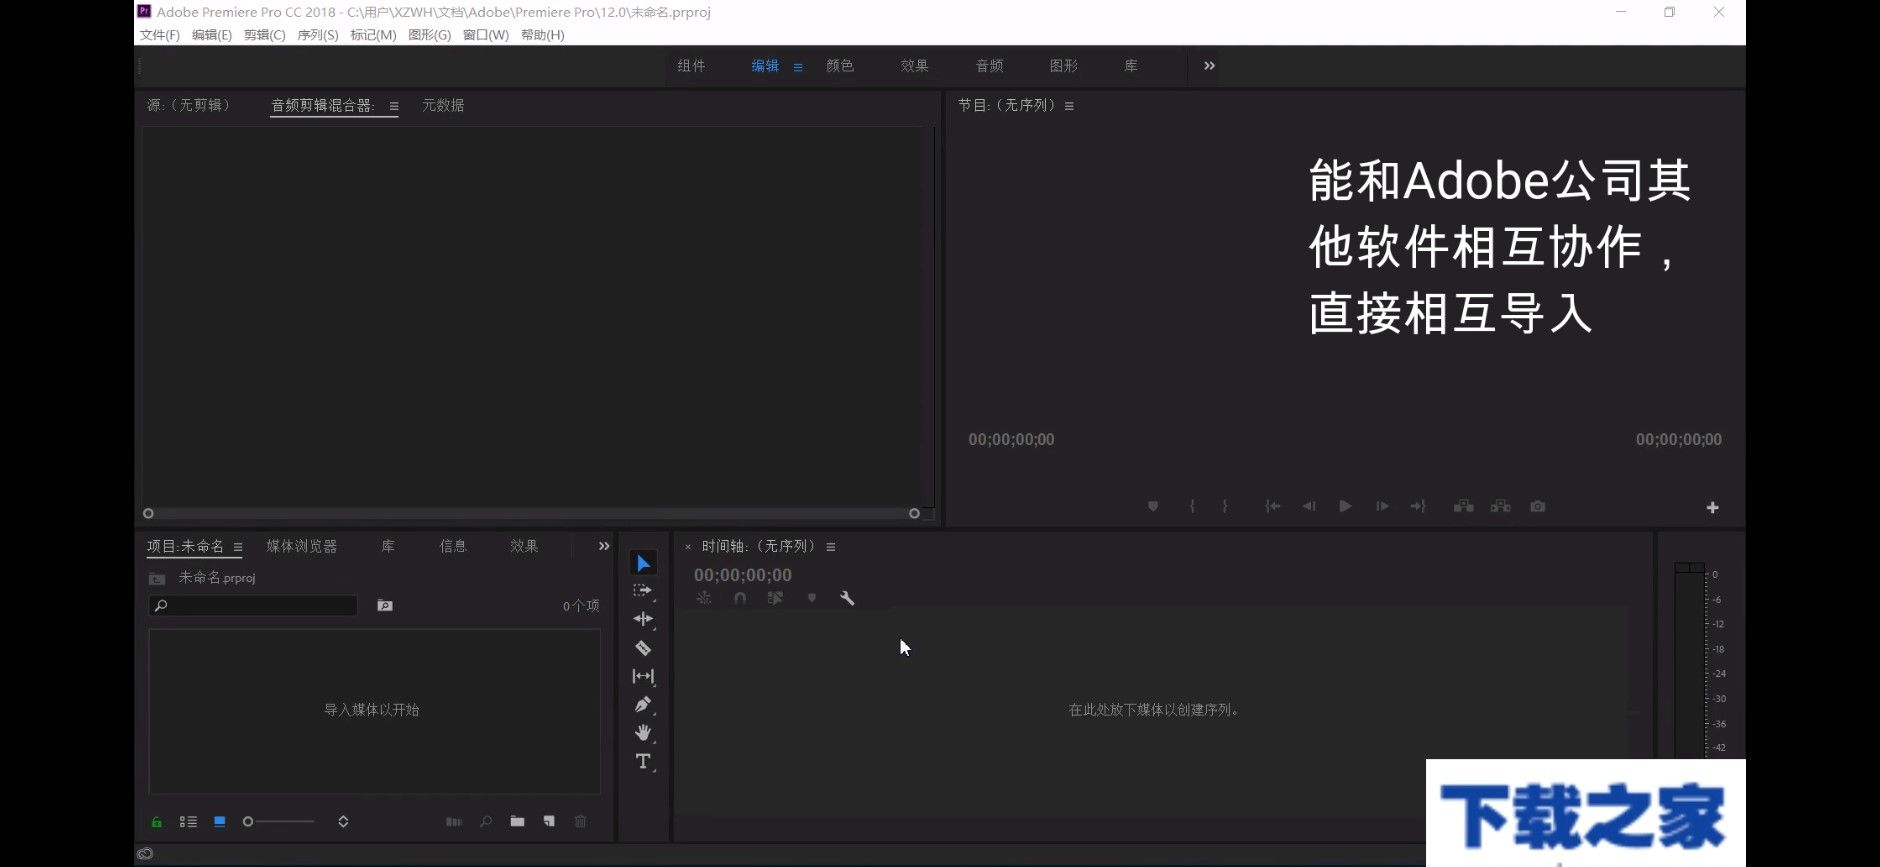Click Automate to Sequence icon

coord(454,822)
